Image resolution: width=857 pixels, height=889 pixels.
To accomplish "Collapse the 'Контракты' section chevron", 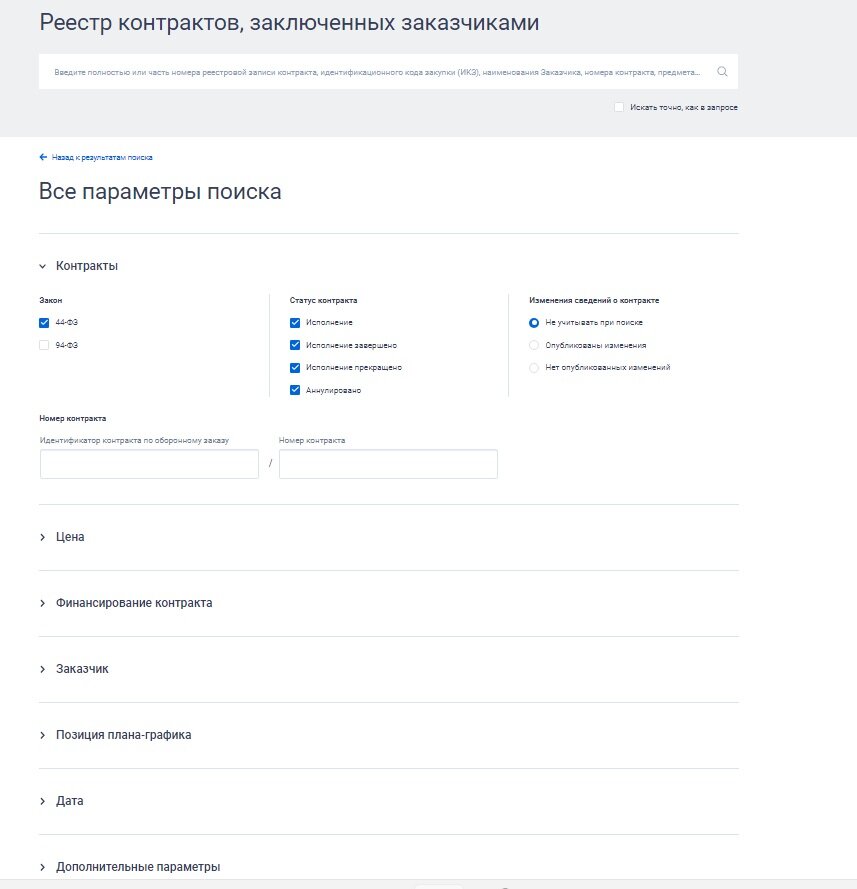I will (x=41, y=265).
